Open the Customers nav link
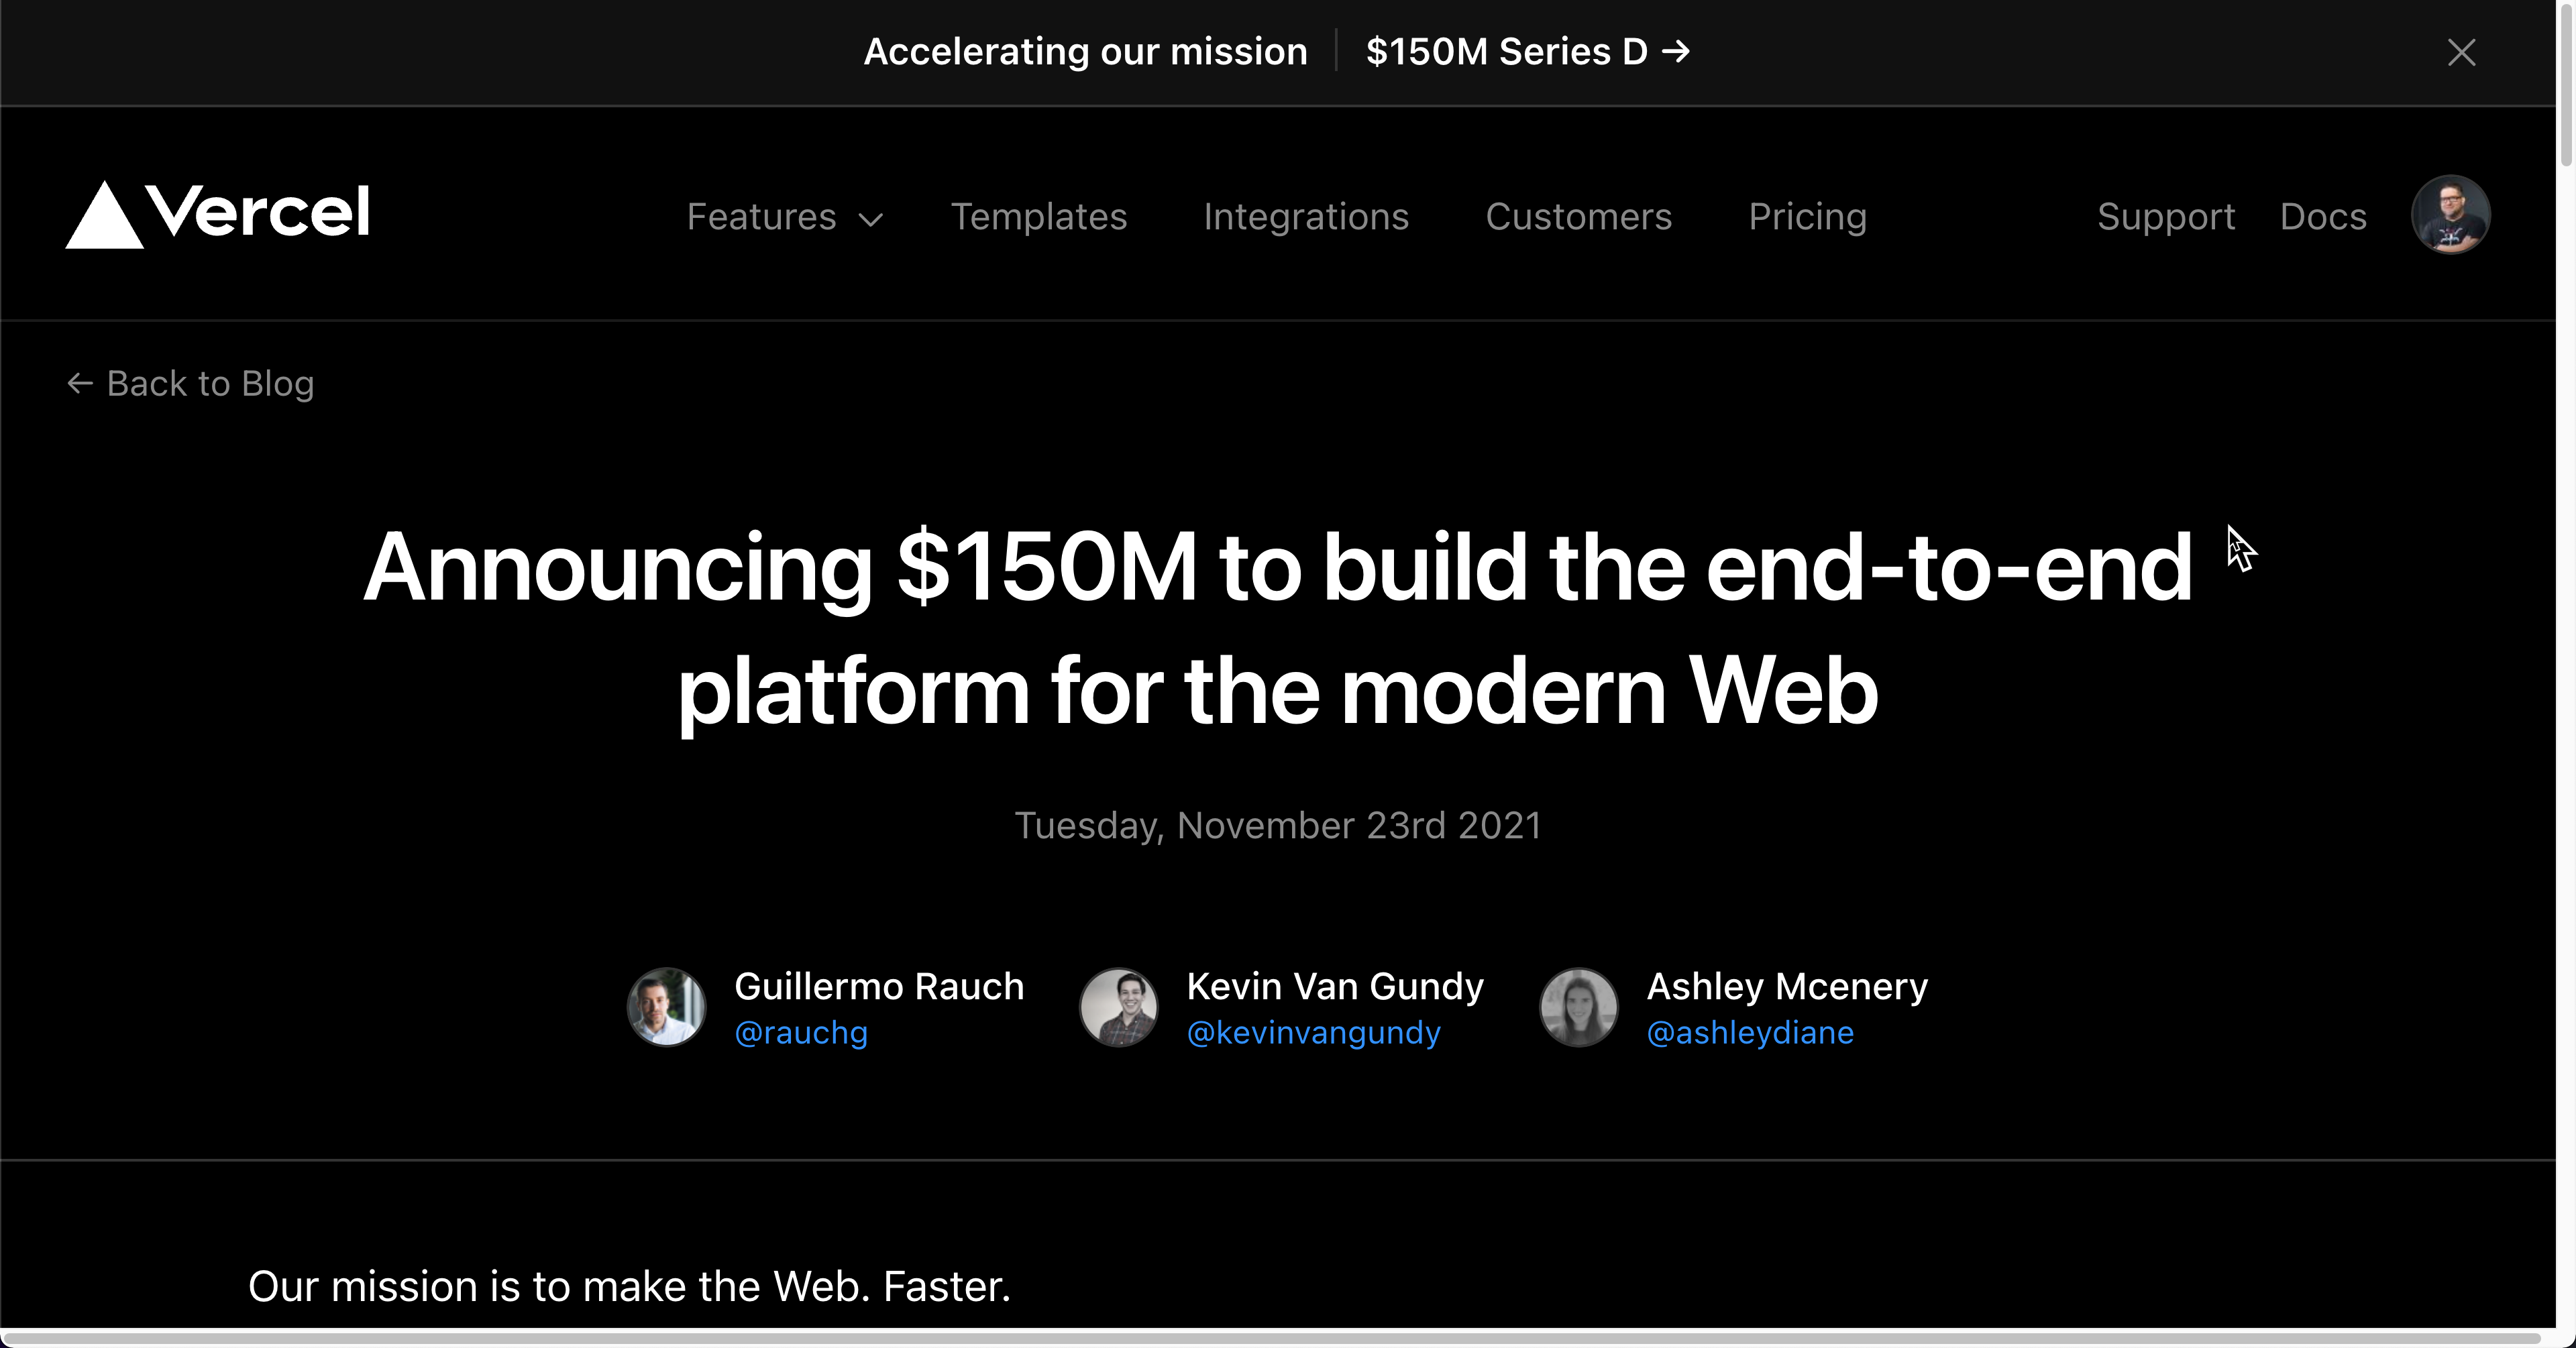 pyautogui.click(x=1578, y=217)
